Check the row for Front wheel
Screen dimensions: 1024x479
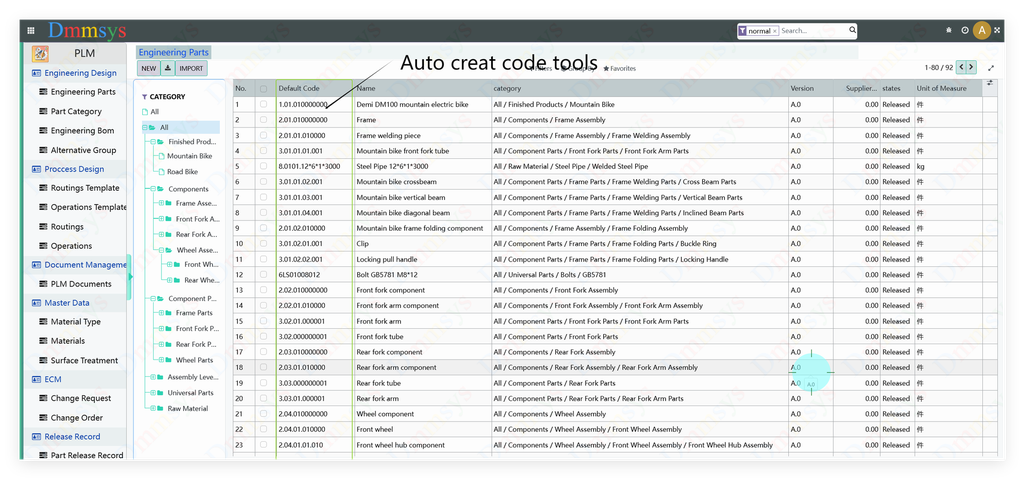263,429
